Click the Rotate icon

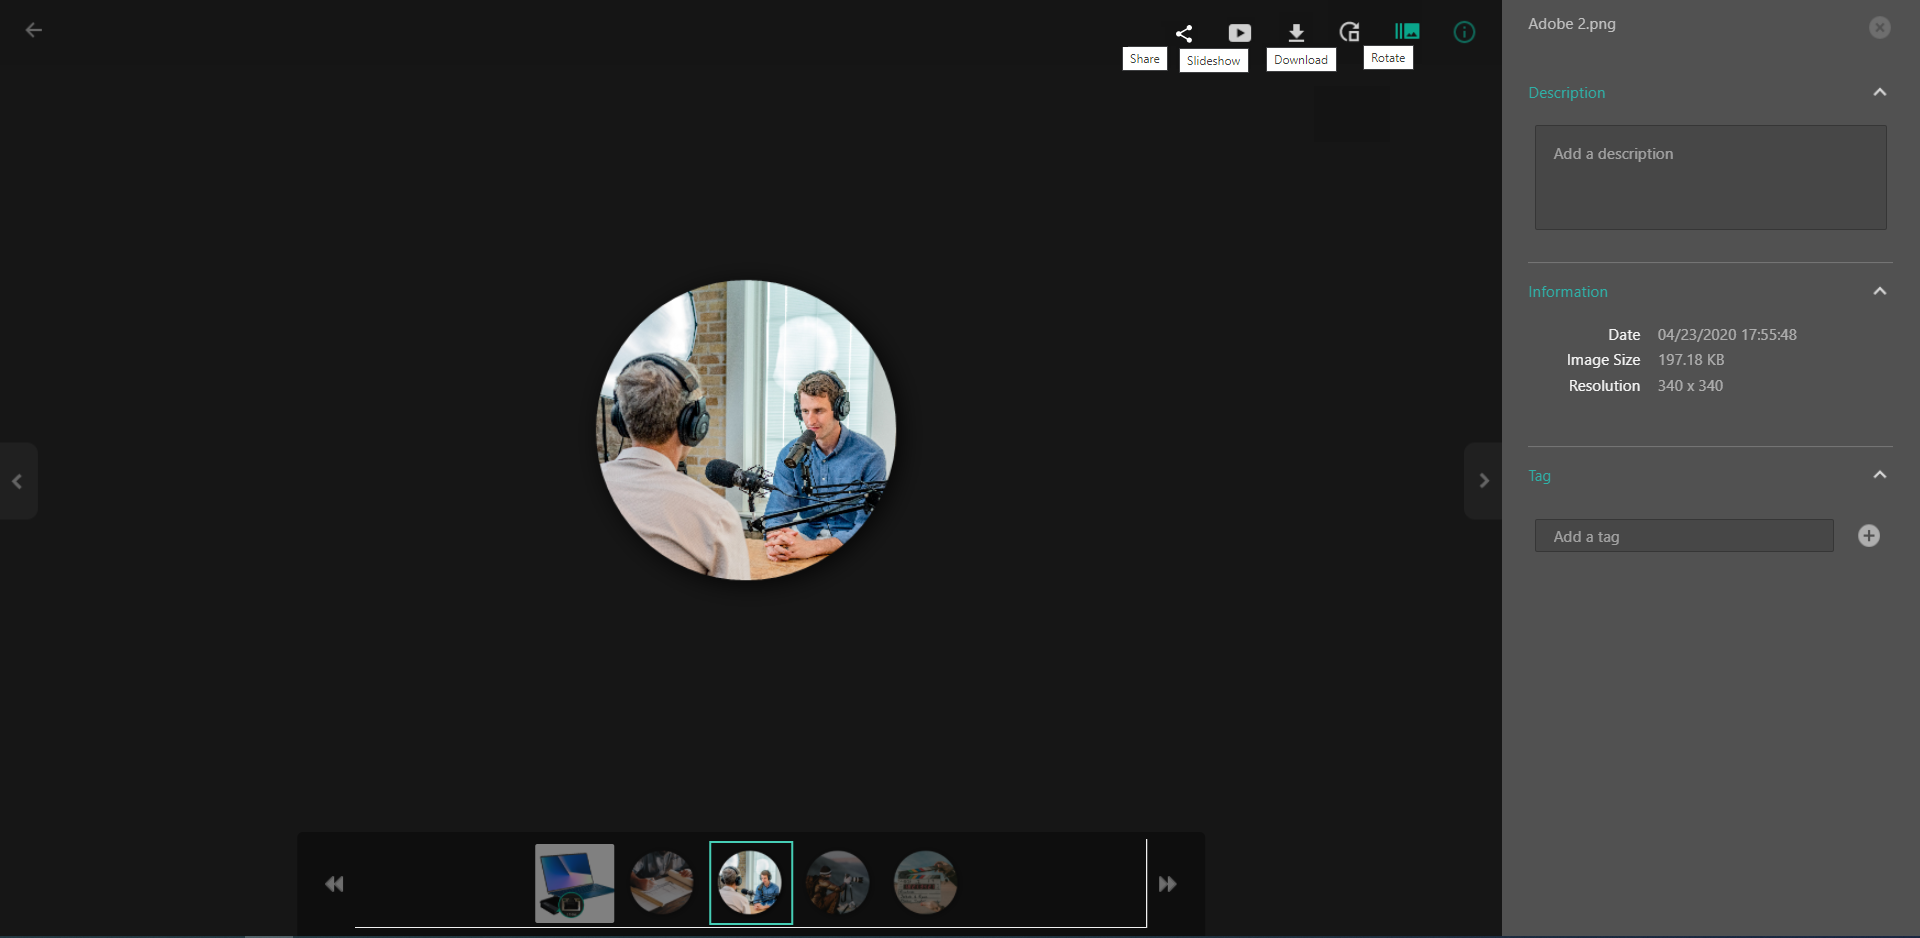(1350, 32)
